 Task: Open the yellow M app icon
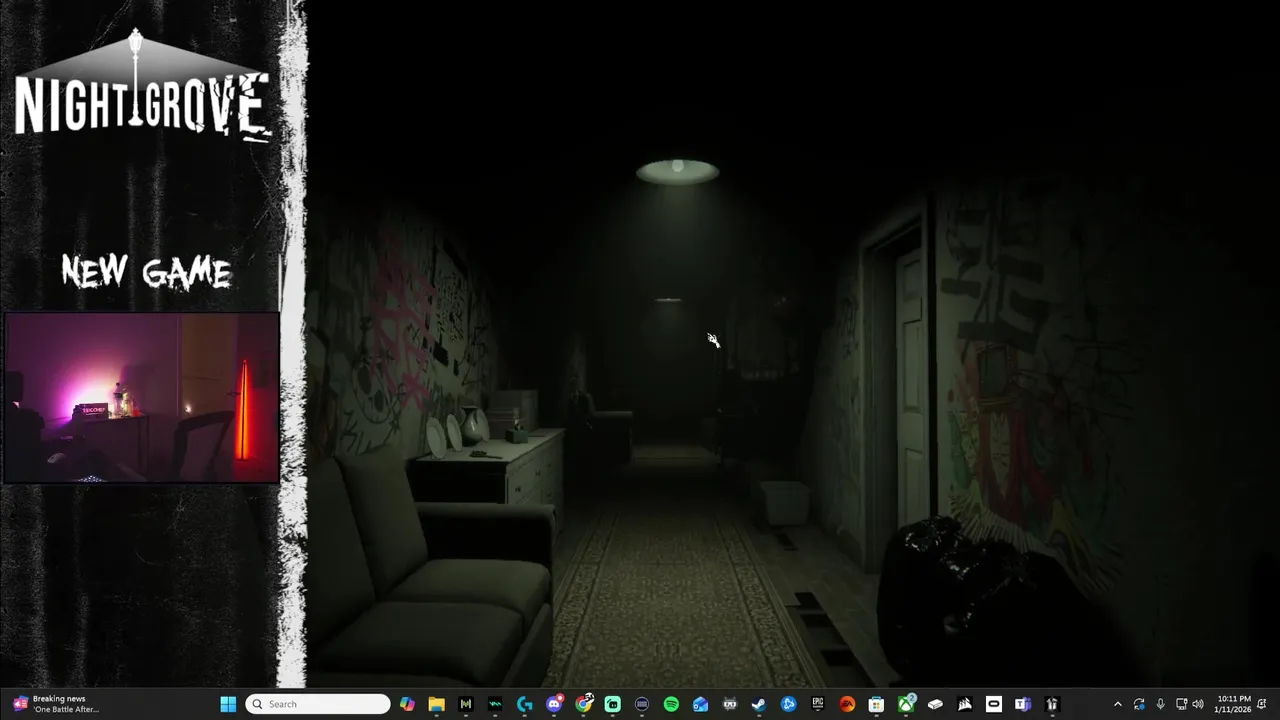(465, 704)
